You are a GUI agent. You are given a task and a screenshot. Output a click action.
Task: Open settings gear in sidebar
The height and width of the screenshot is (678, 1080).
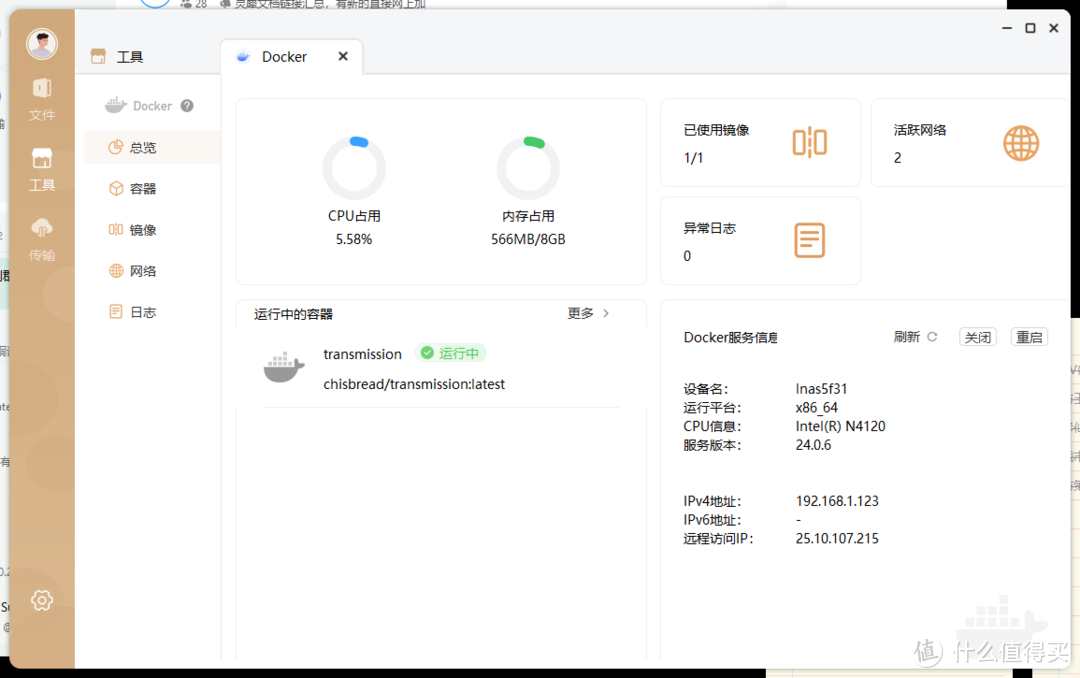click(42, 600)
